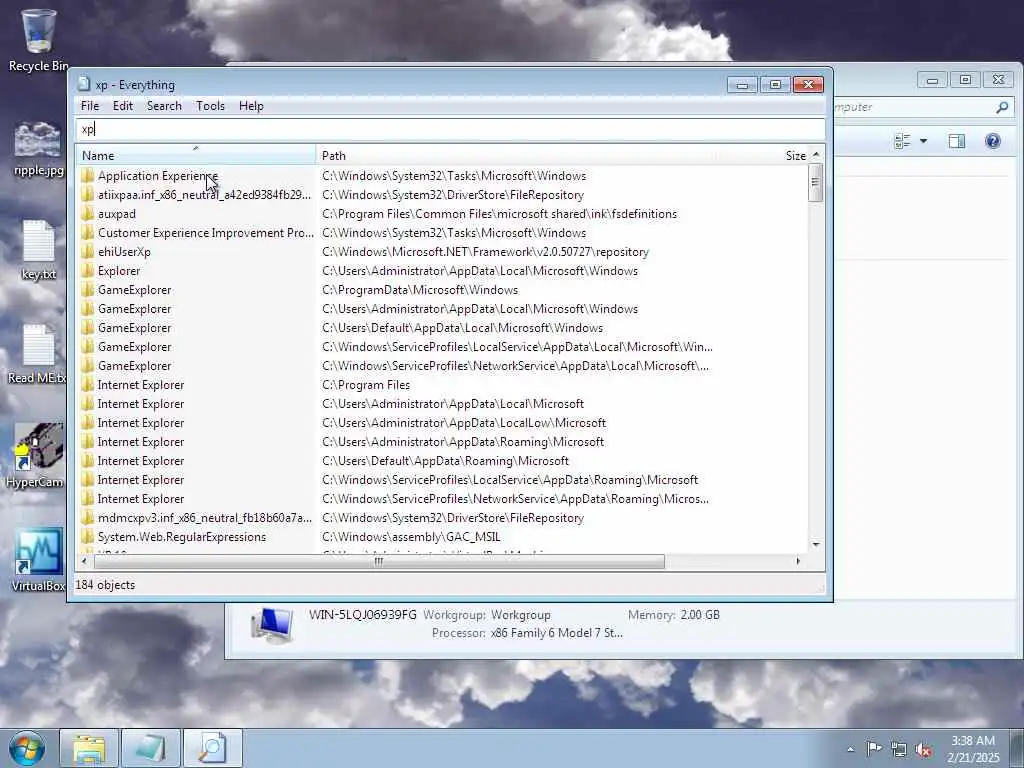
Task: Select the Read ME.txt desktop icon
Action: pos(37,355)
